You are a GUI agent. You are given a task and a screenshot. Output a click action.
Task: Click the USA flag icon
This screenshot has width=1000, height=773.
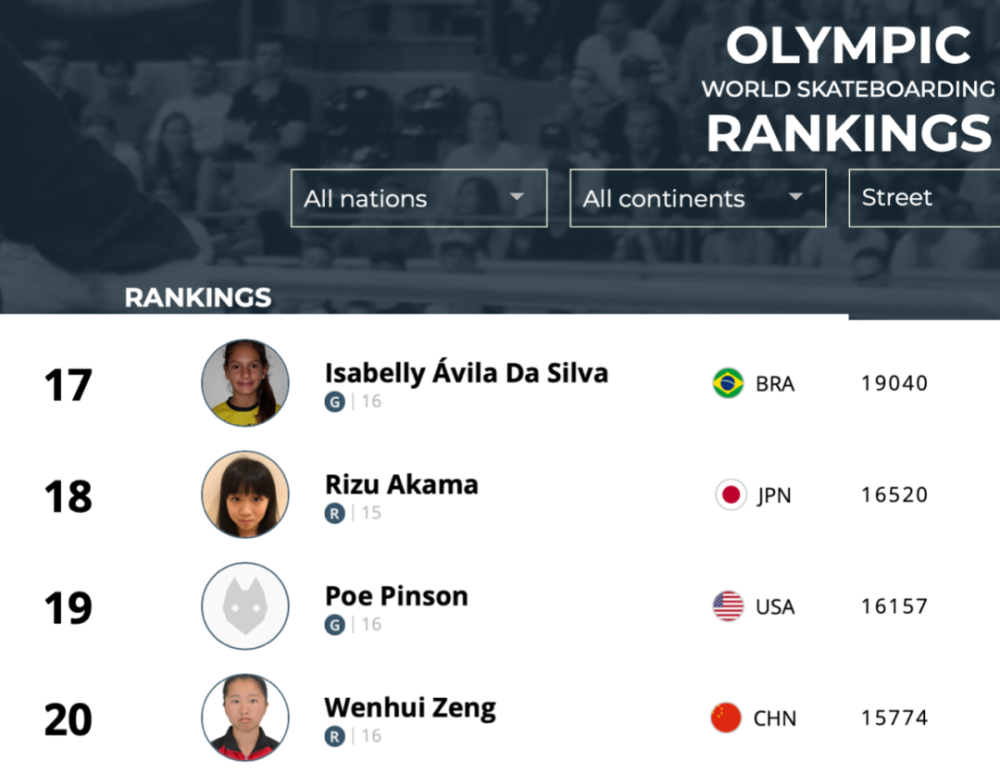[728, 606]
